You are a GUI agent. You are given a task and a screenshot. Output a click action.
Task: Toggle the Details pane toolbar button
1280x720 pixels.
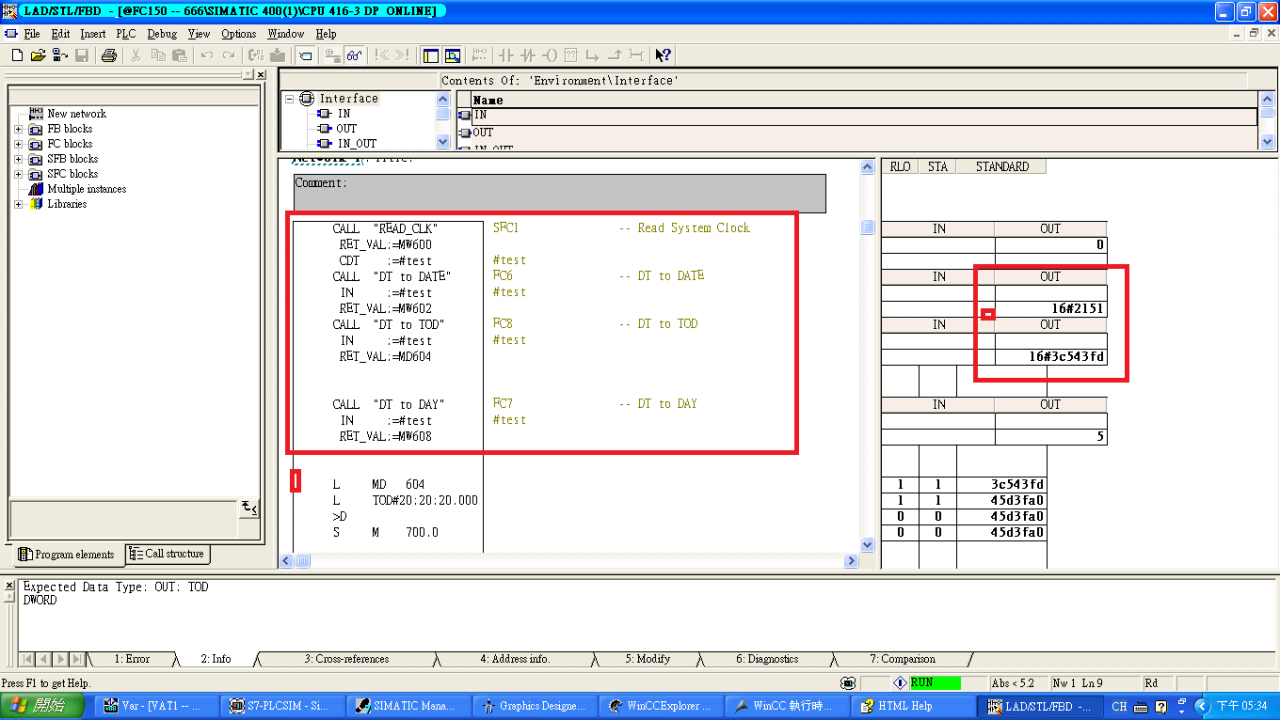pyautogui.click(x=452, y=55)
